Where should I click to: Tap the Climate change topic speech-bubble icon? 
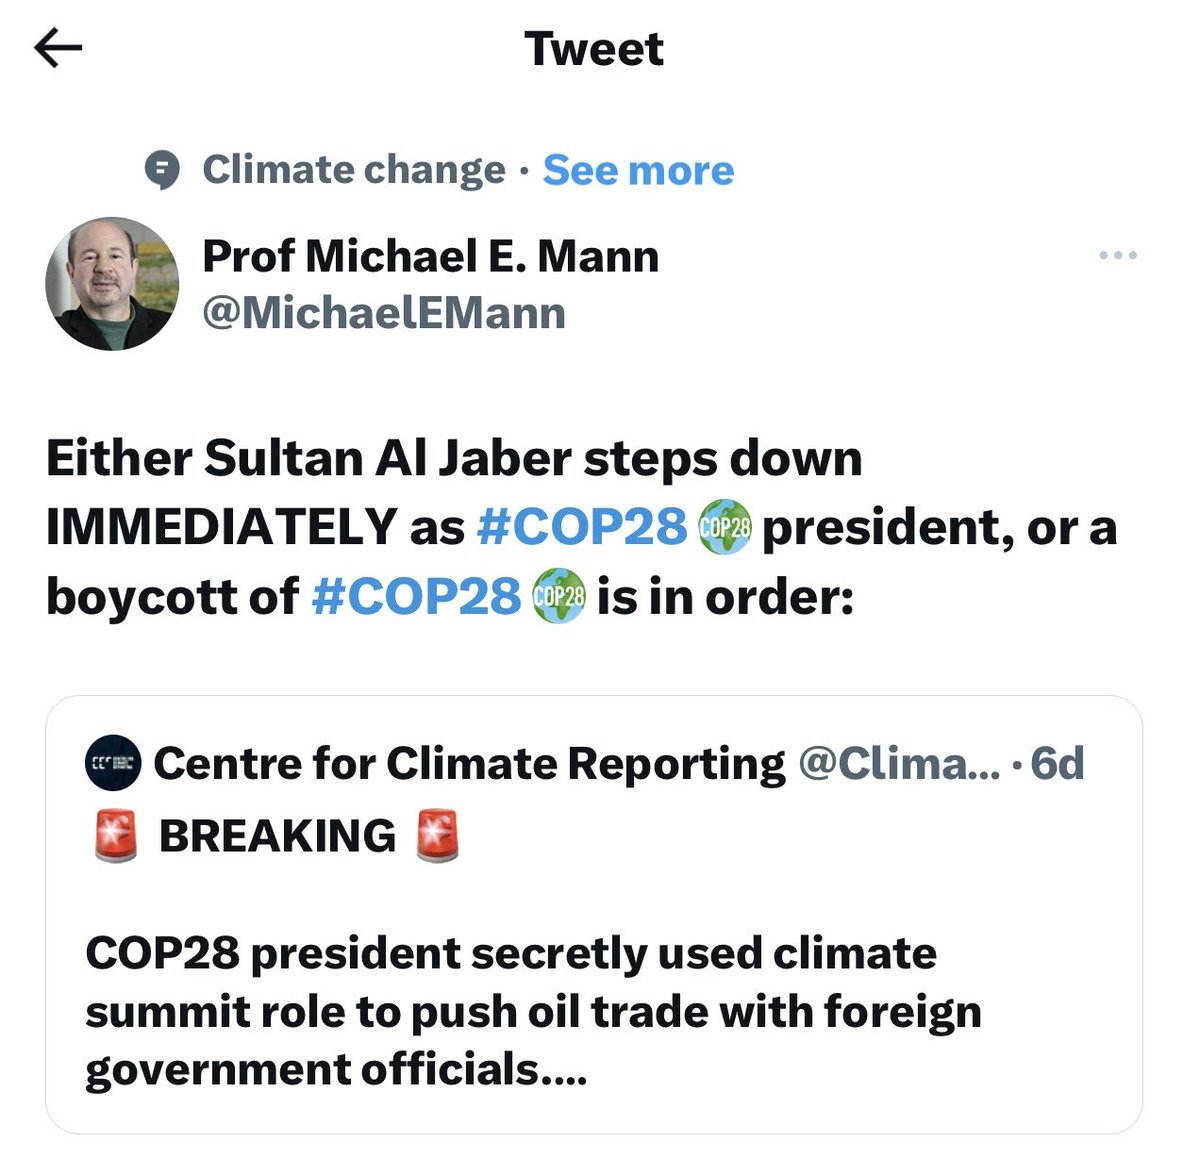[x=162, y=170]
